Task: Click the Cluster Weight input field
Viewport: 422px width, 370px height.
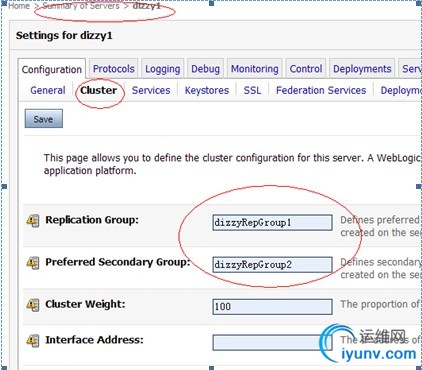Action: pyautogui.click(x=272, y=307)
